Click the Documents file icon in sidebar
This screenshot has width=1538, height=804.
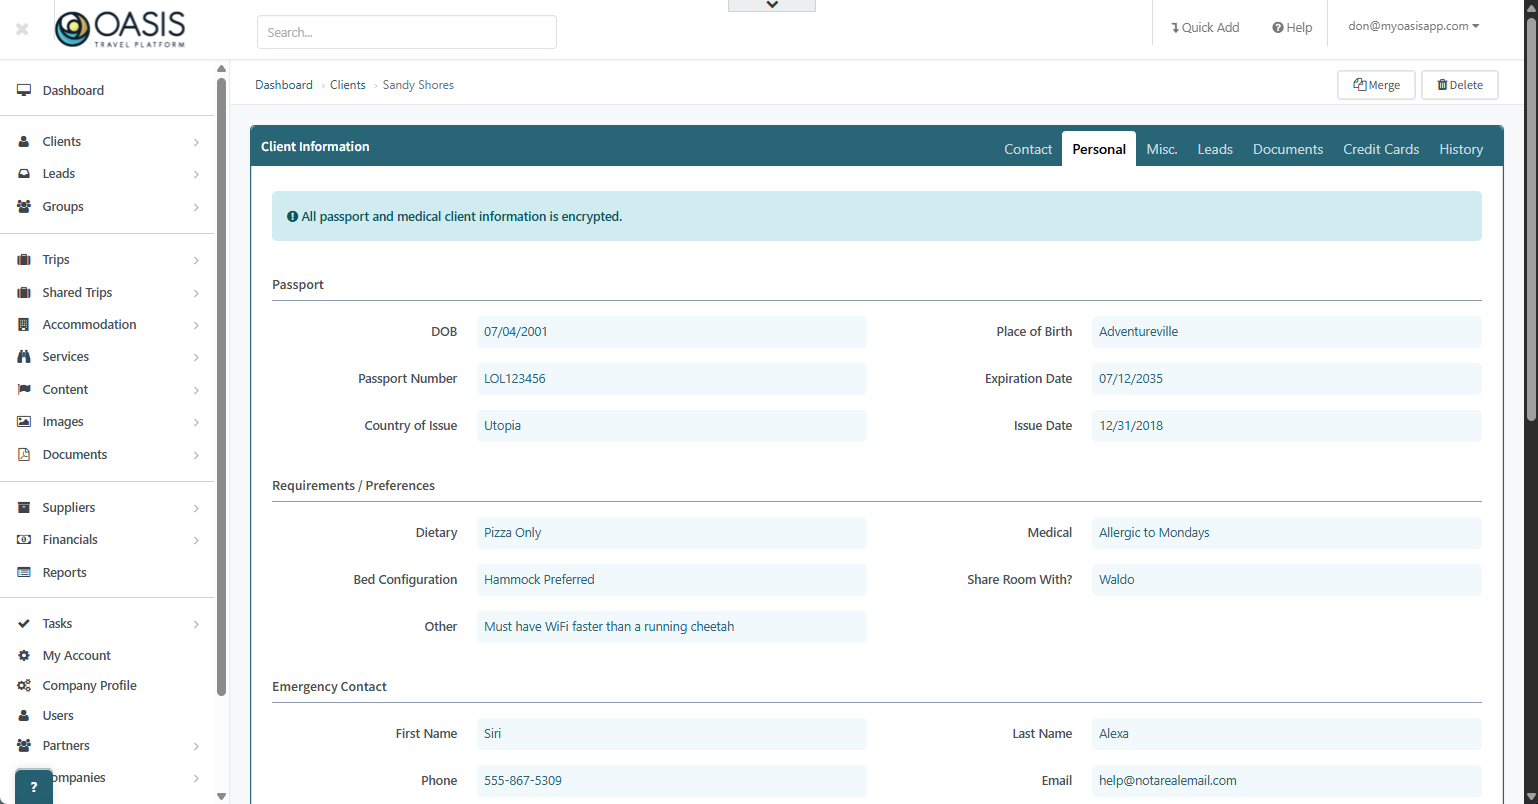click(x=24, y=455)
